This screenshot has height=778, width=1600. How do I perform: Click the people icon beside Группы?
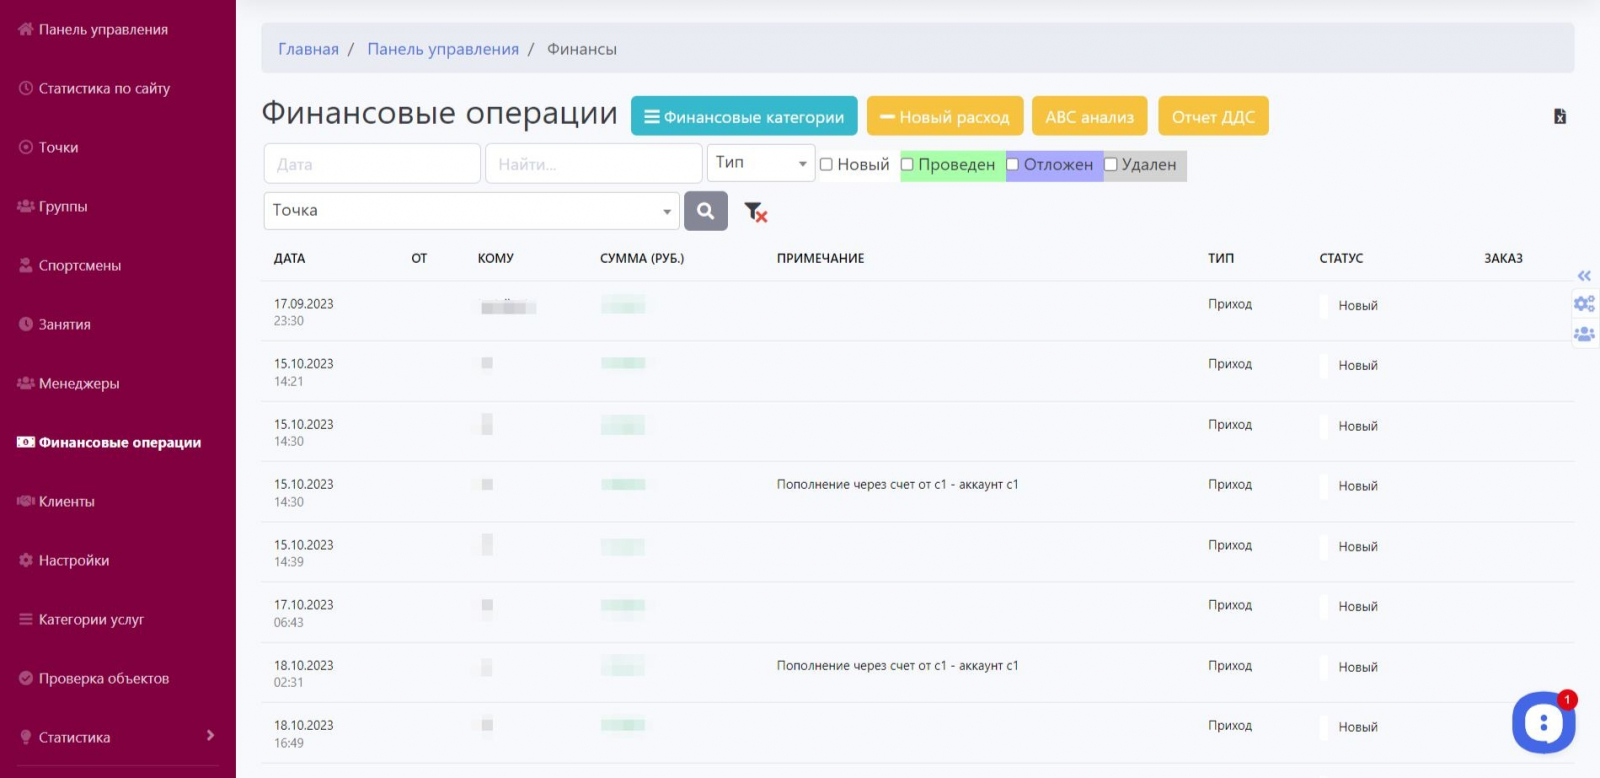[26, 206]
